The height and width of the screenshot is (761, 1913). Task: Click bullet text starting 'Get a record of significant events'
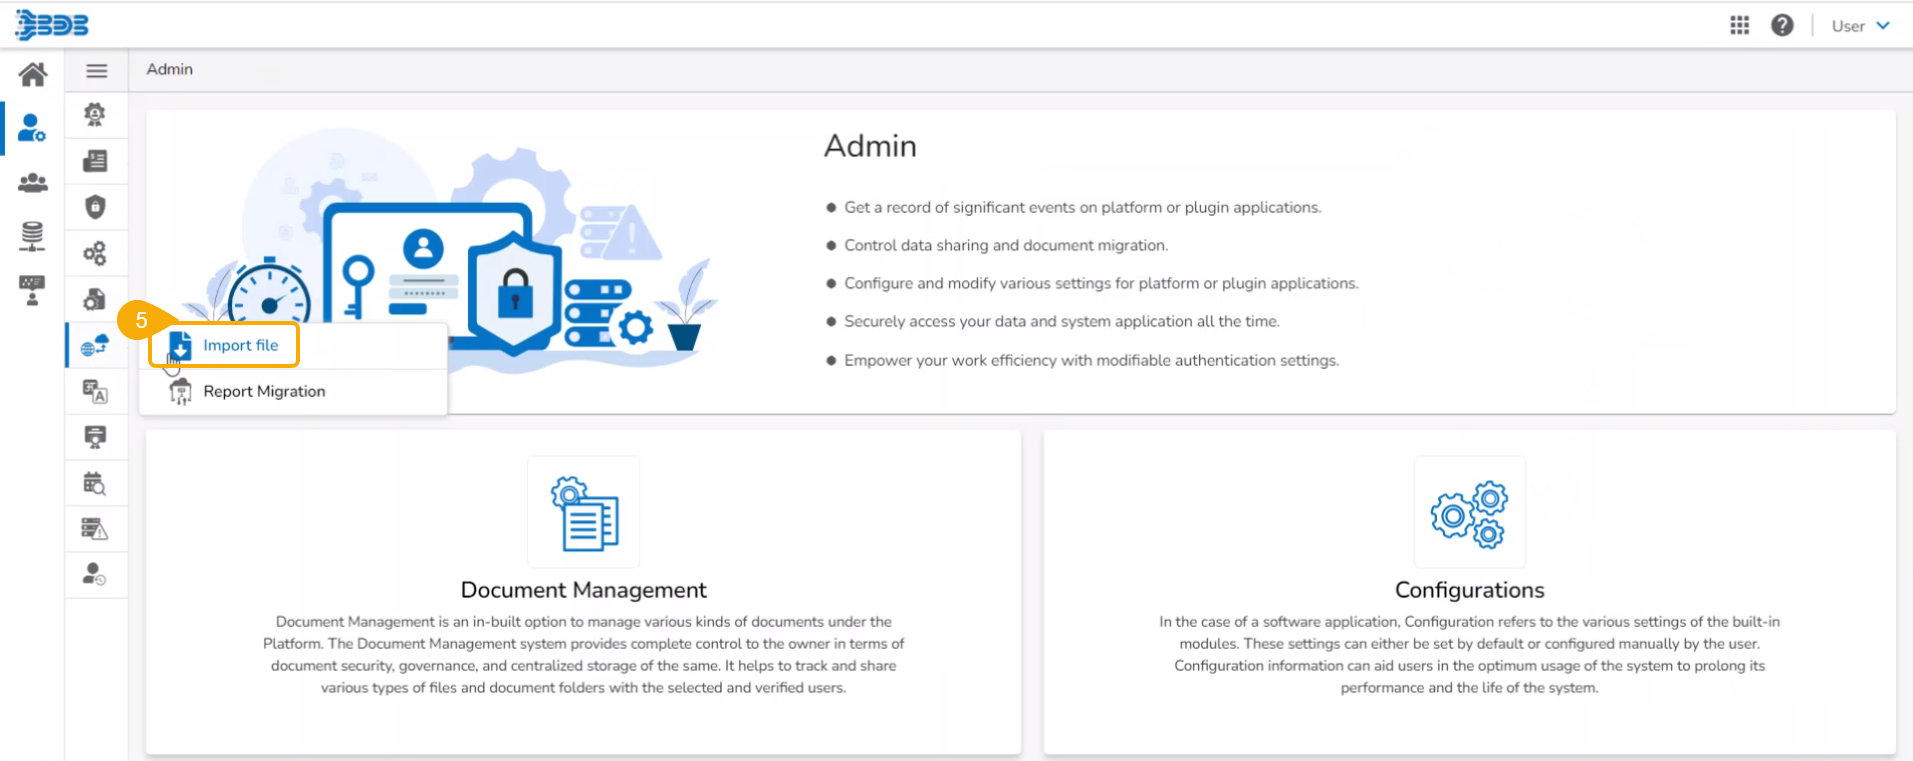[1083, 207]
